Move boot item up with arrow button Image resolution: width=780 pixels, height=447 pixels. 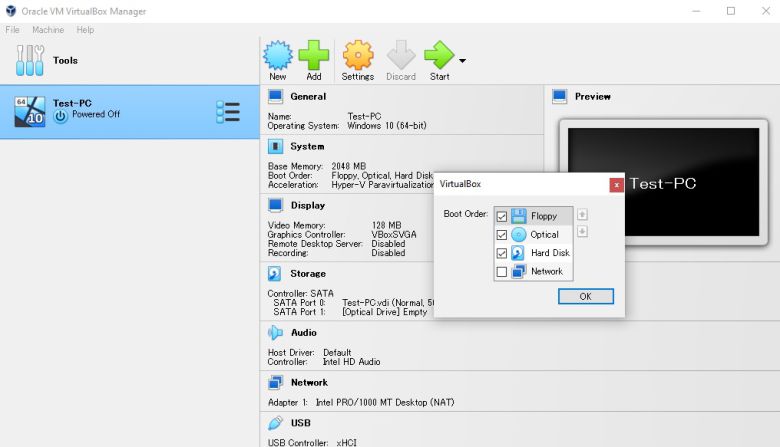[583, 214]
